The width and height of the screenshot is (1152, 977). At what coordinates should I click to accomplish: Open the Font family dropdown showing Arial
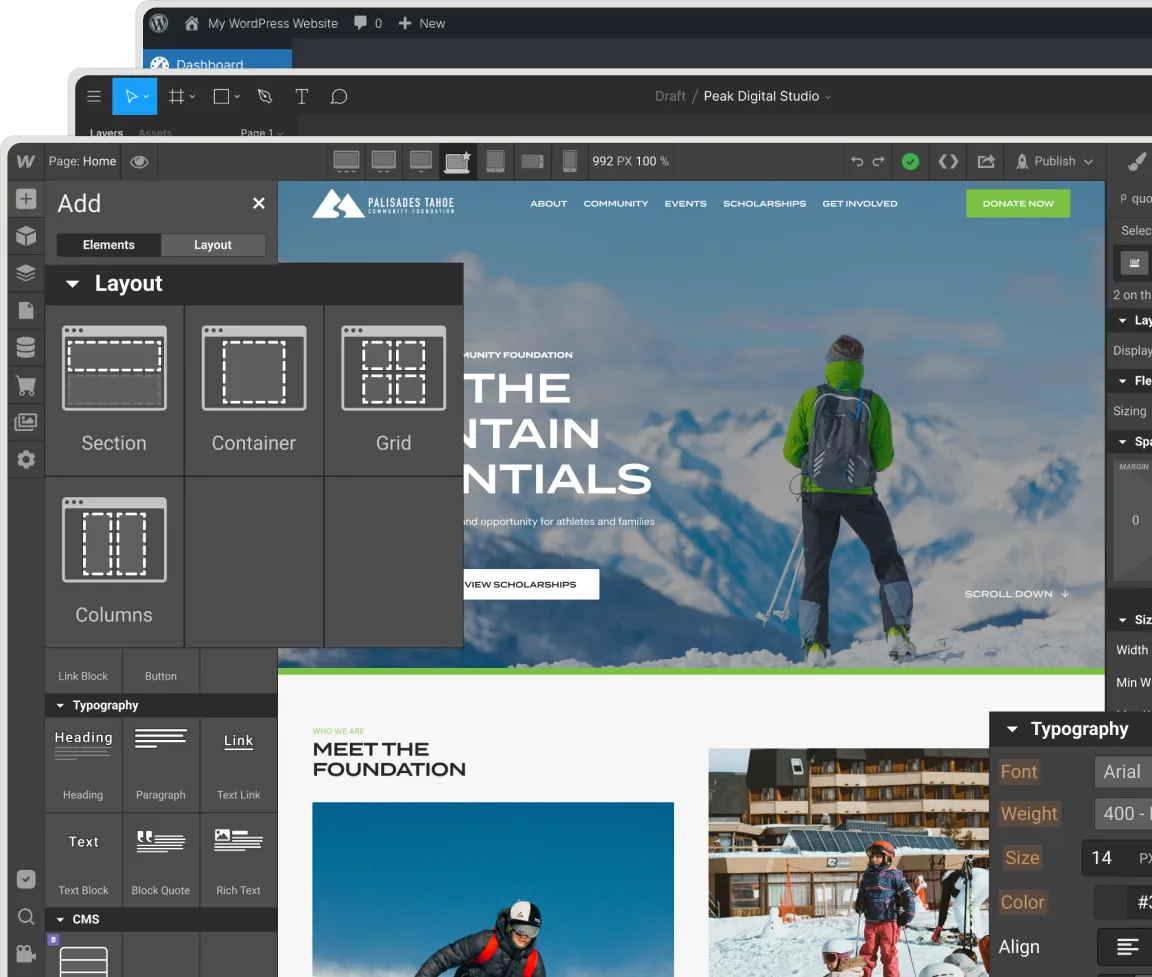tap(1123, 772)
